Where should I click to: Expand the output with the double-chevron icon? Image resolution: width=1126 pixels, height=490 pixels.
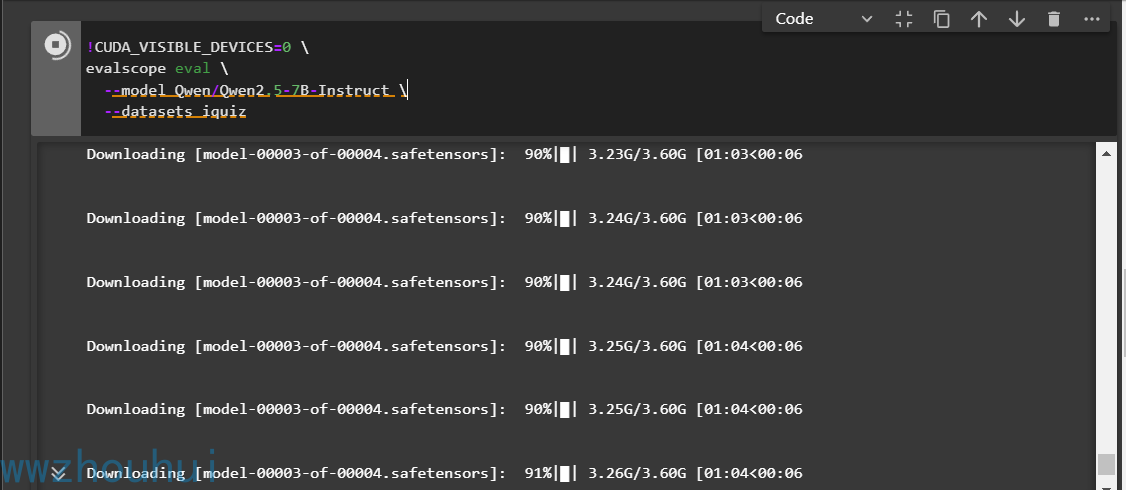59,473
